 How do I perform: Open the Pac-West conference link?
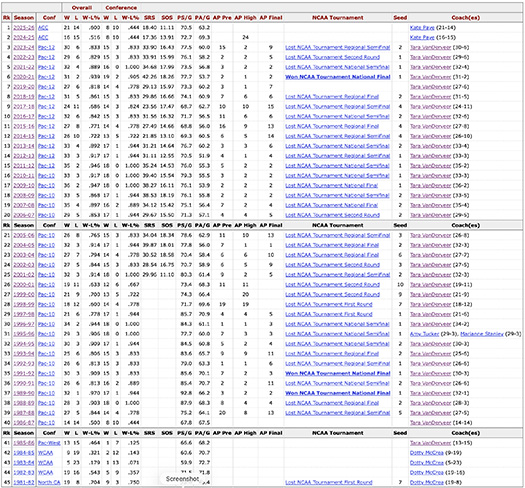[x=49, y=443]
